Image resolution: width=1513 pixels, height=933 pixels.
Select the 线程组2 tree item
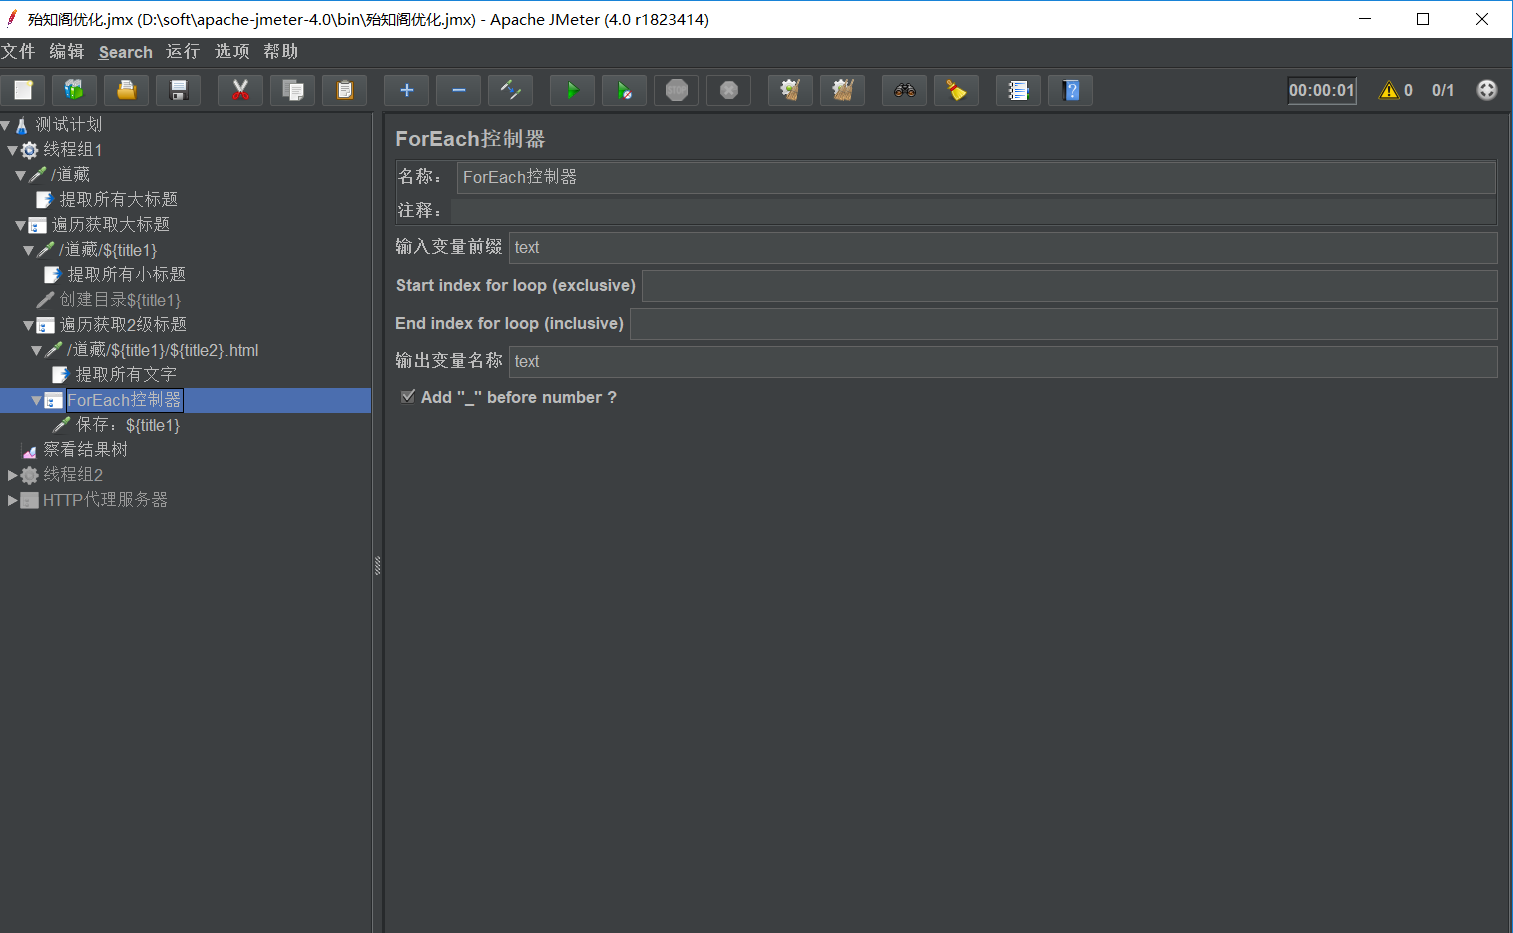(x=73, y=475)
